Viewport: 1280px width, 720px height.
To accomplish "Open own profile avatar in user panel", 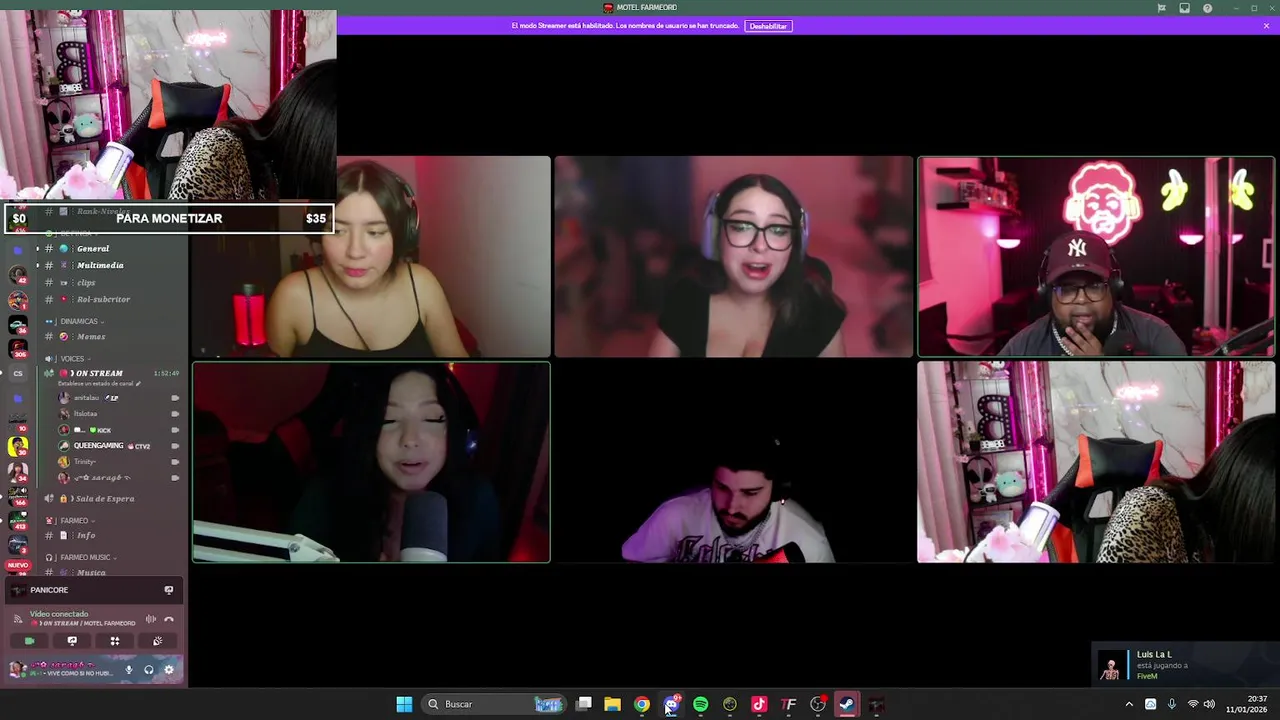I will [17, 670].
